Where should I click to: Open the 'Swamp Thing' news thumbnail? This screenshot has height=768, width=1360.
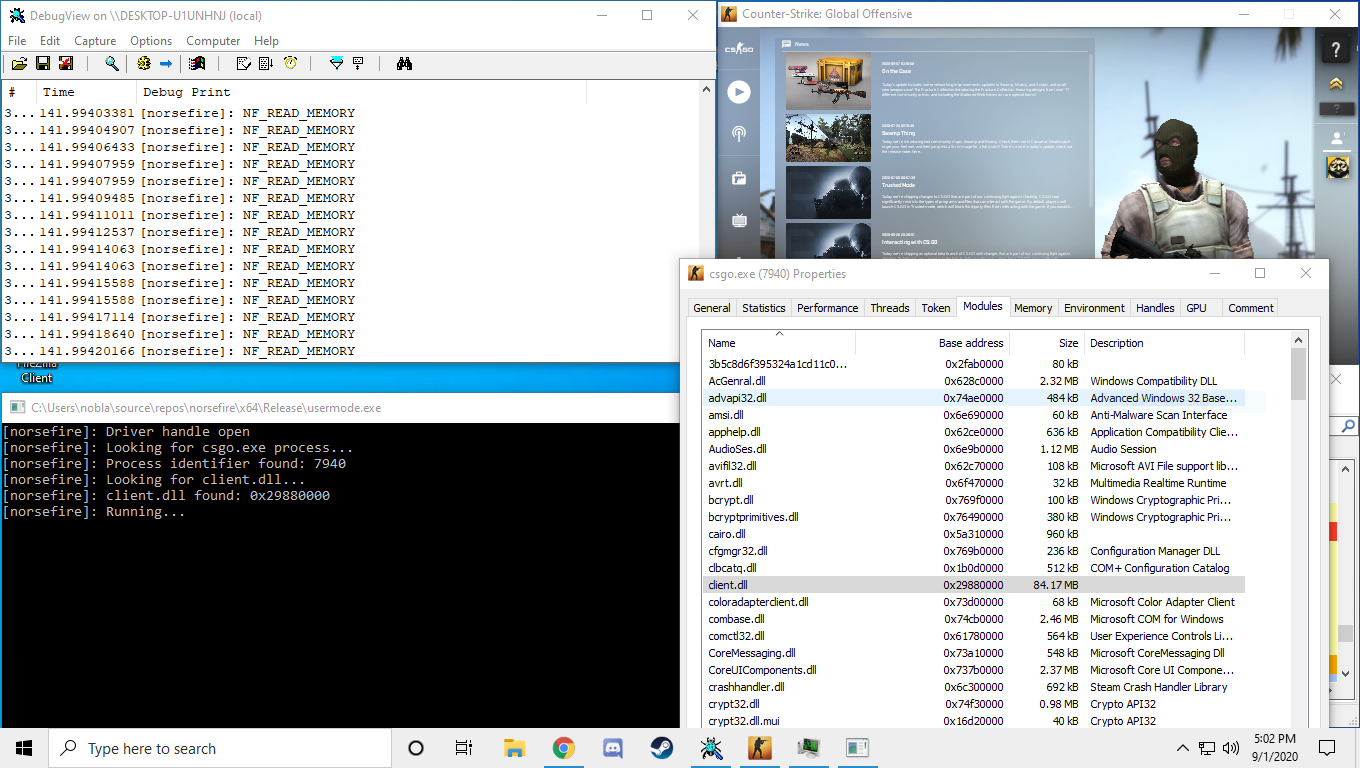[829, 137]
